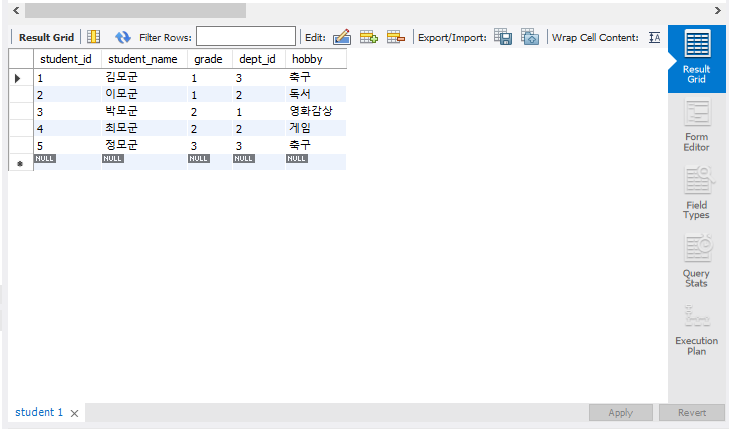Sort by student_name column header
The image size is (729, 429).
click(144, 59)
